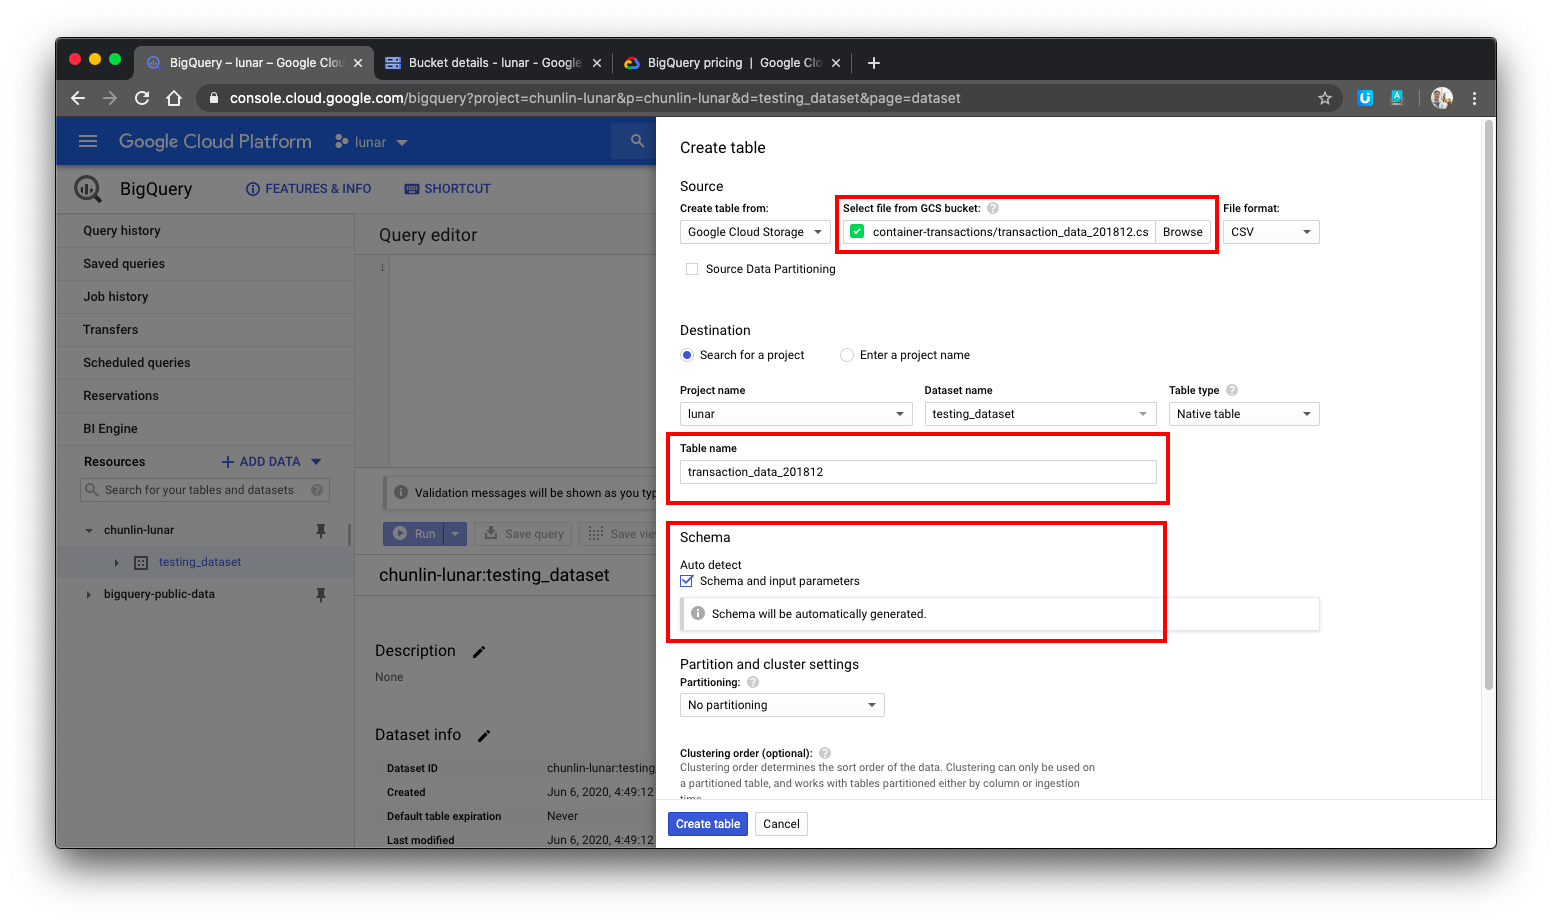This screenshot has width=1552, height=922.
Task: Click the help icon next to GCS bucket field
Action: (x=991, y=208)
